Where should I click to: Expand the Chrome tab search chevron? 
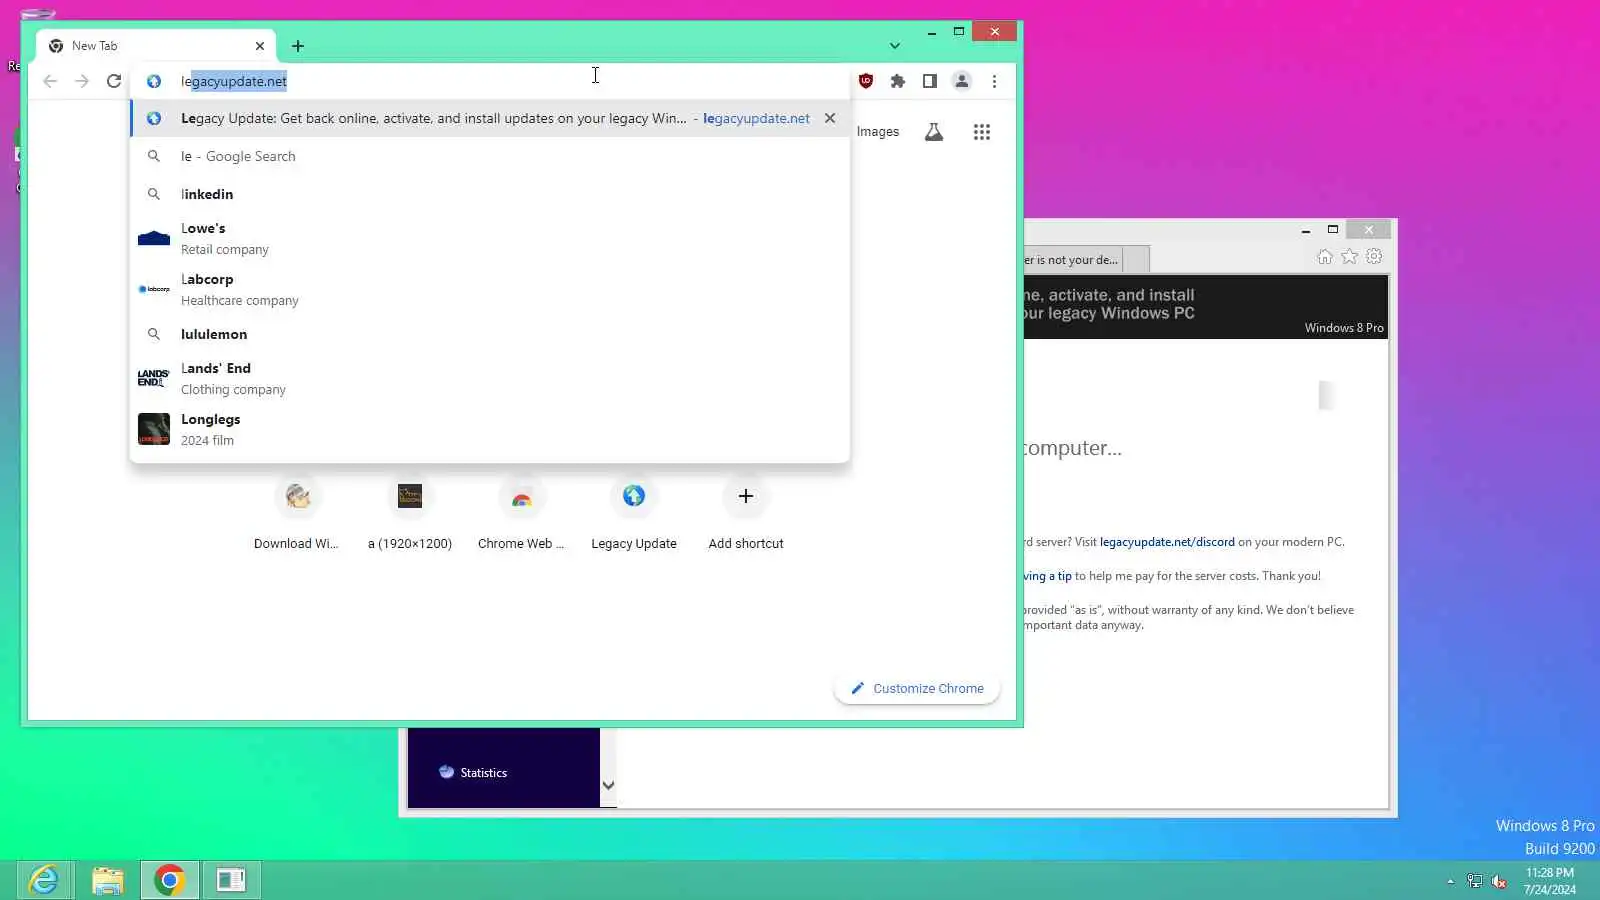point(895,46)
